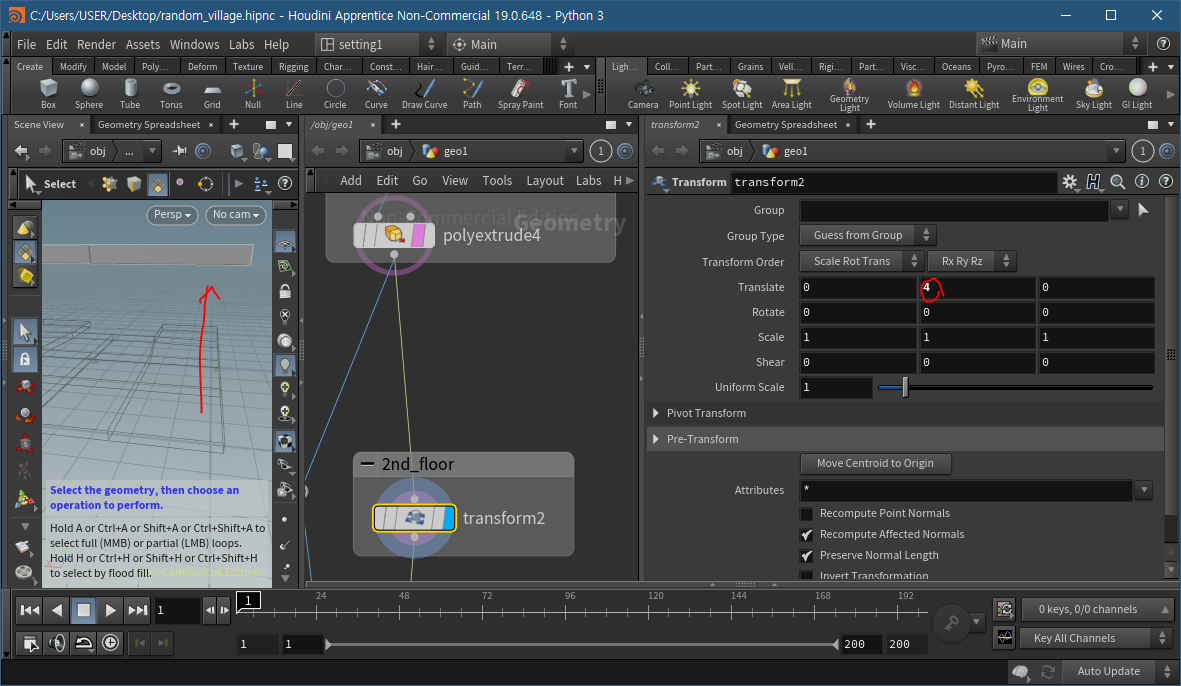Switch to the Scene View tab
1181x686 pixels.
coord(39,124)
